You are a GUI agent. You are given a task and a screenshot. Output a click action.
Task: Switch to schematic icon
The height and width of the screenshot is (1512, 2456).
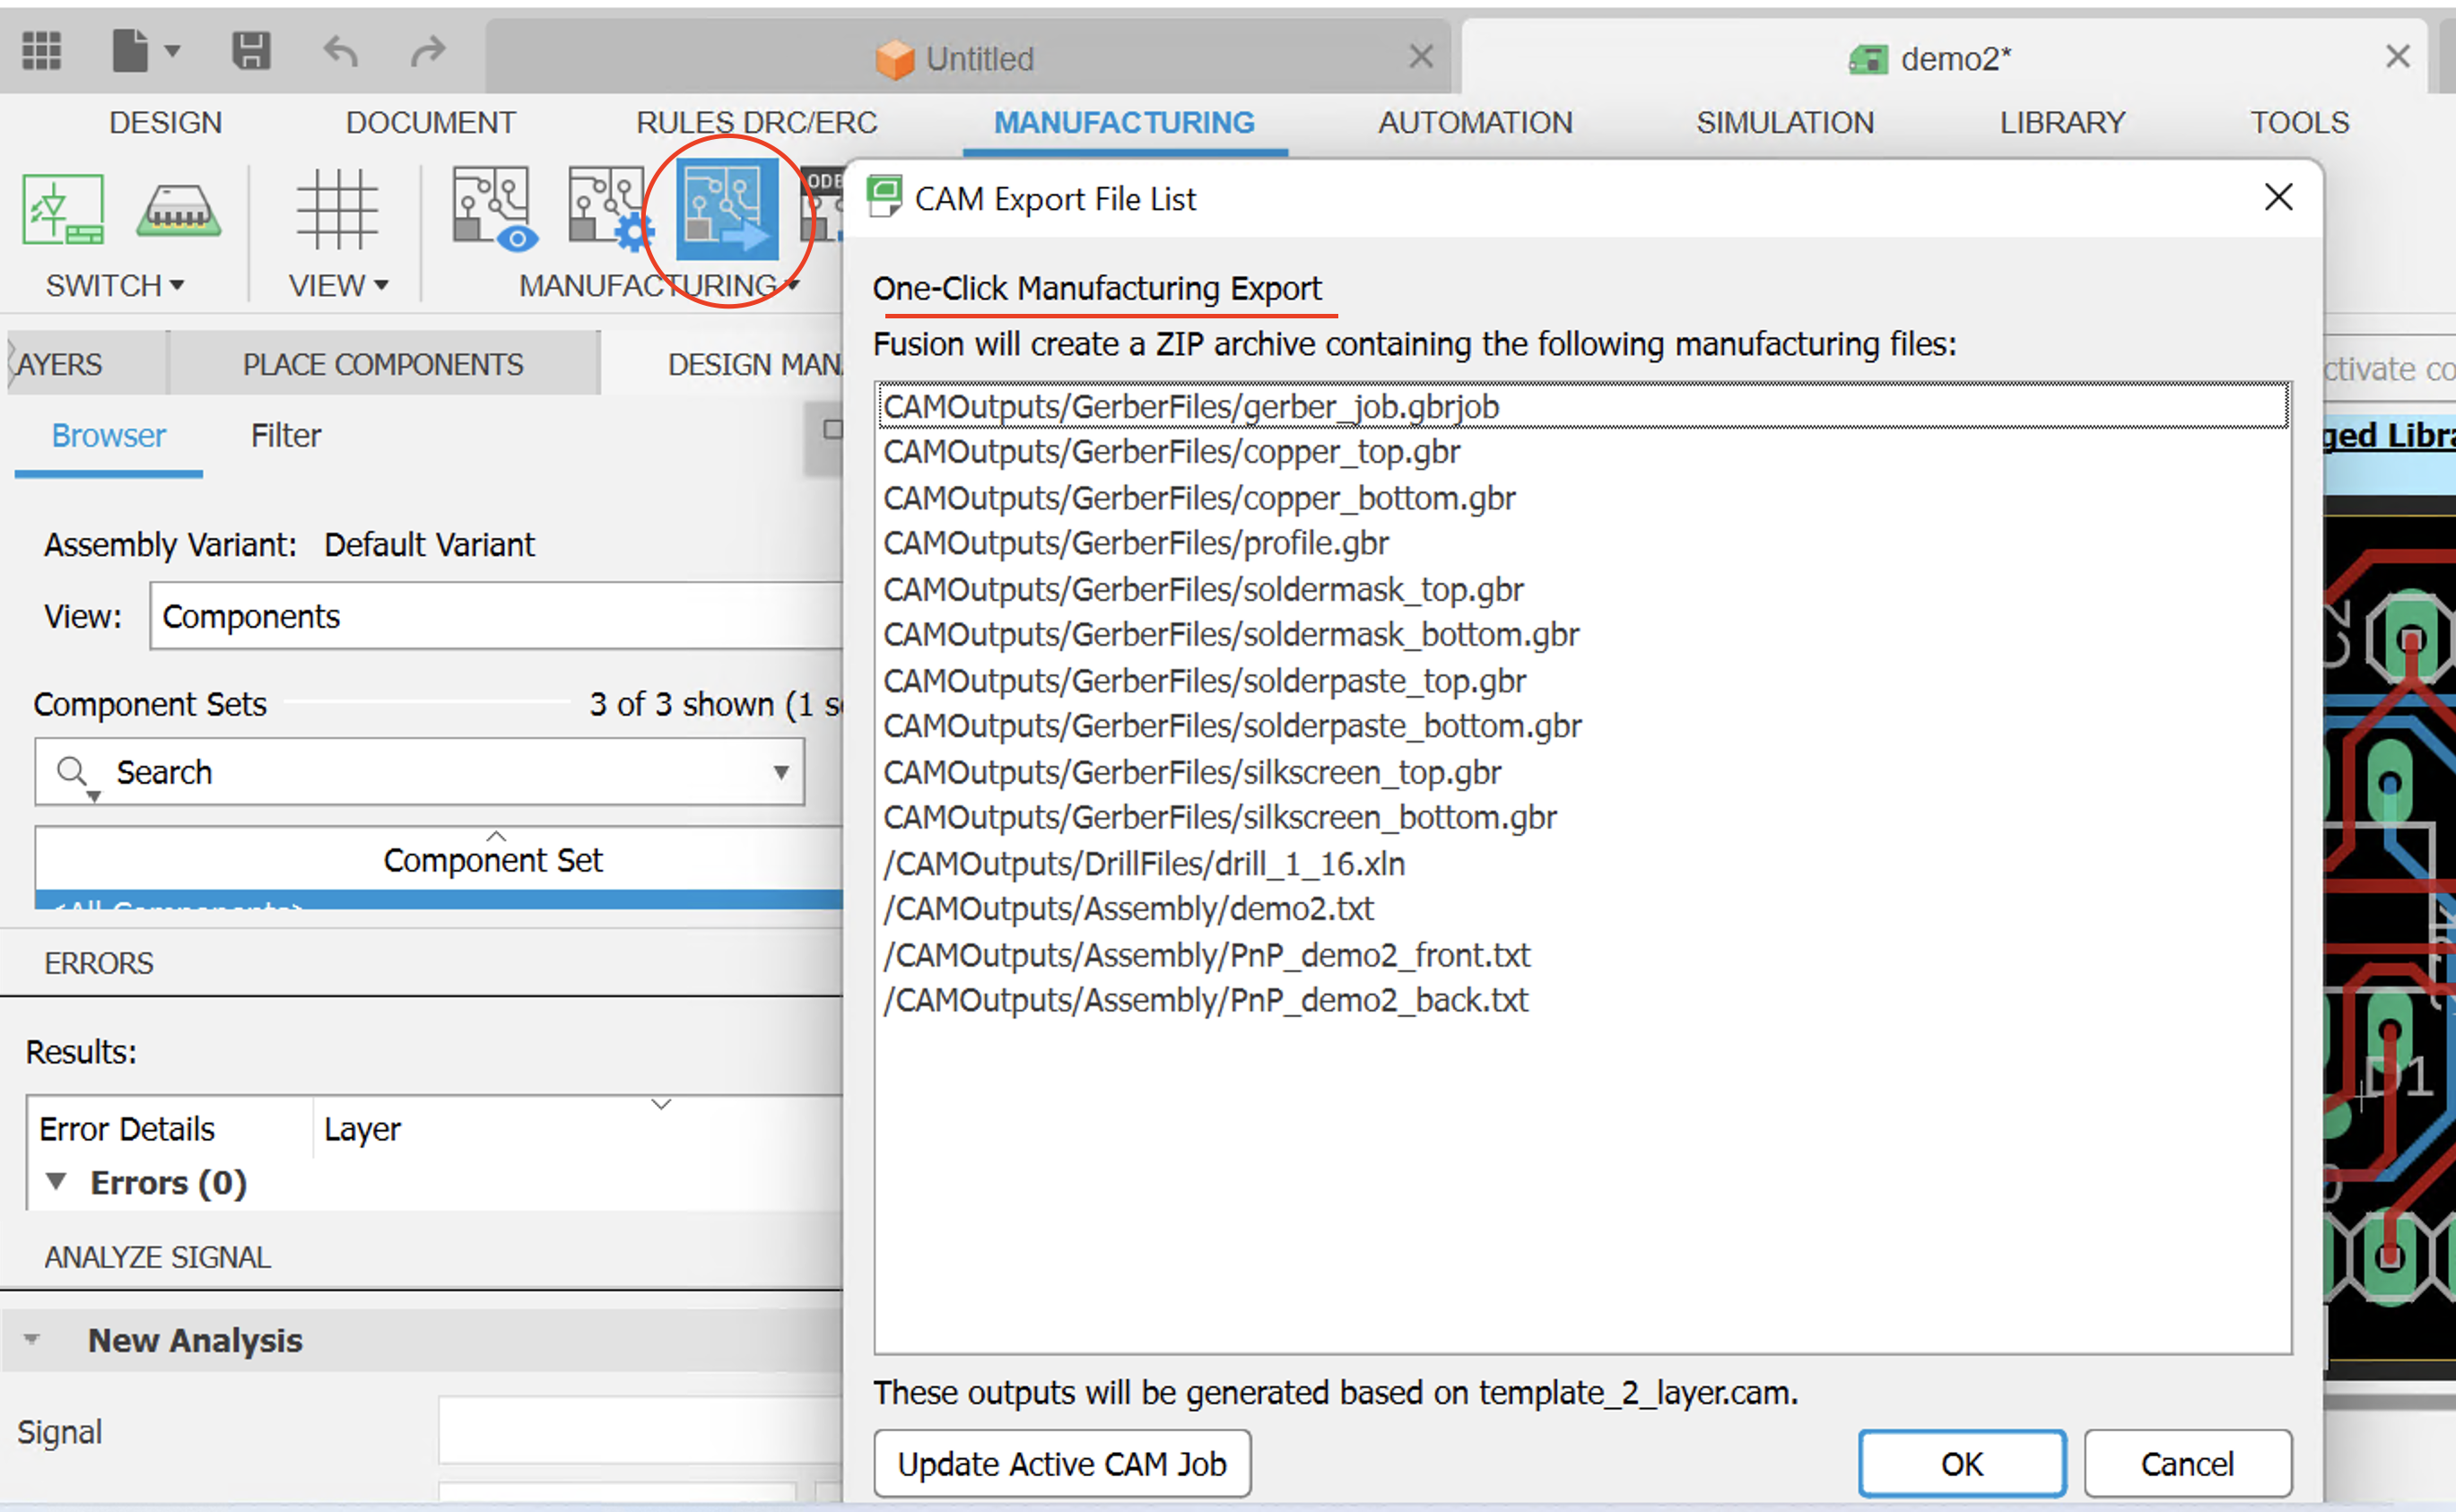point(63,209)
